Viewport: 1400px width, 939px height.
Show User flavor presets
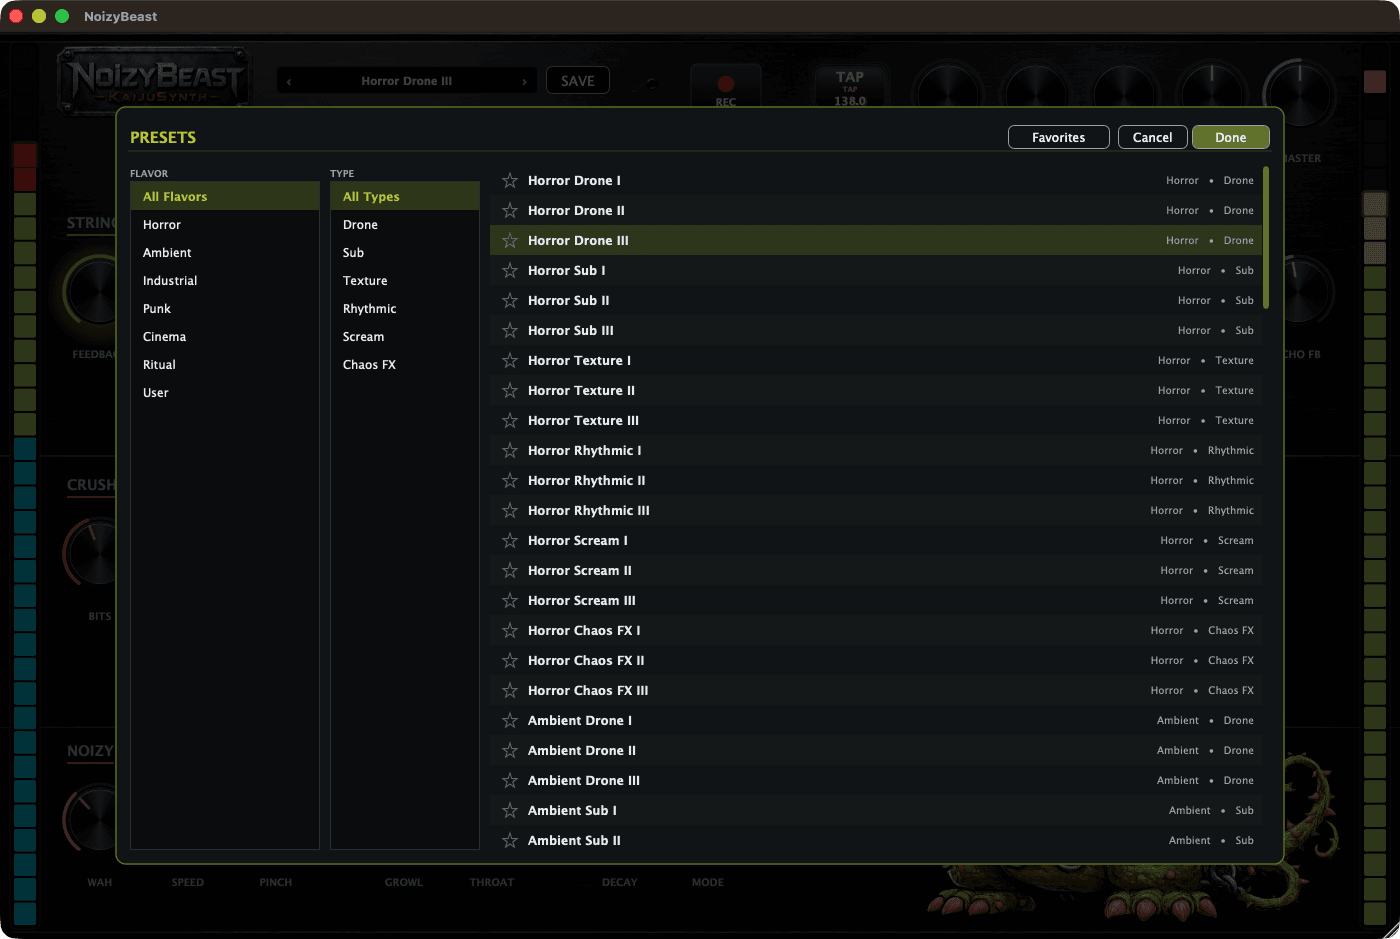pos(225,393)
